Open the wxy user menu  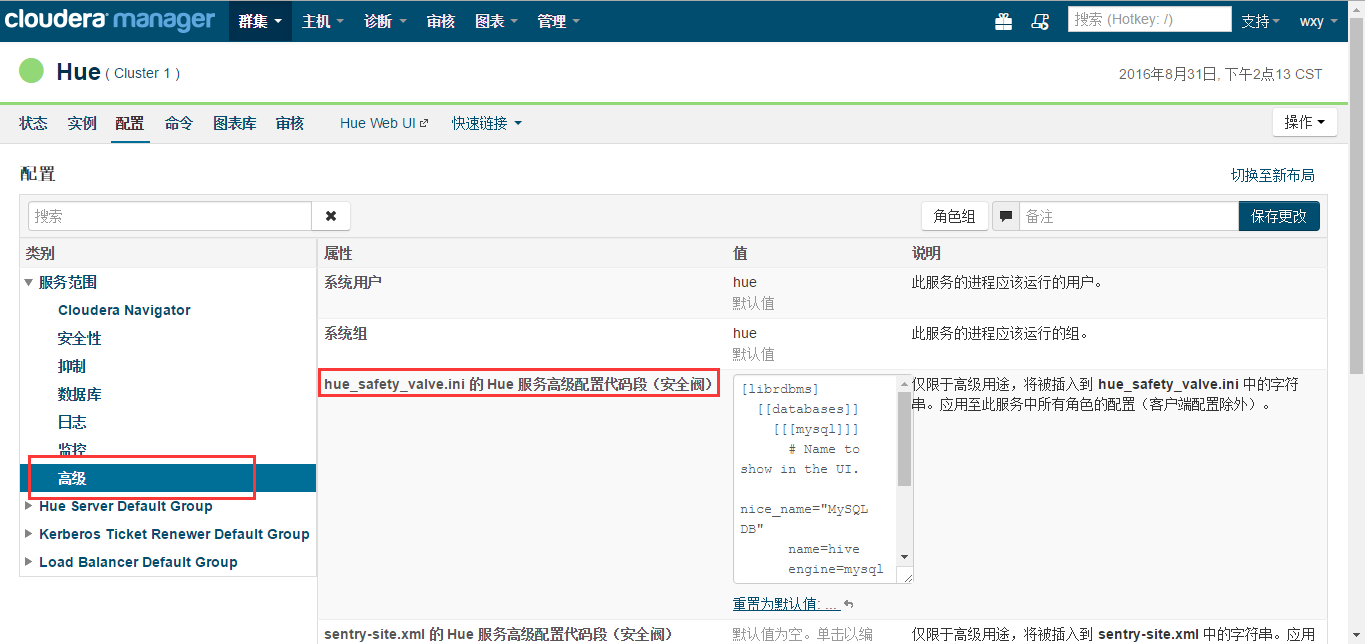pyautogui.click(x=1319, y=21)
